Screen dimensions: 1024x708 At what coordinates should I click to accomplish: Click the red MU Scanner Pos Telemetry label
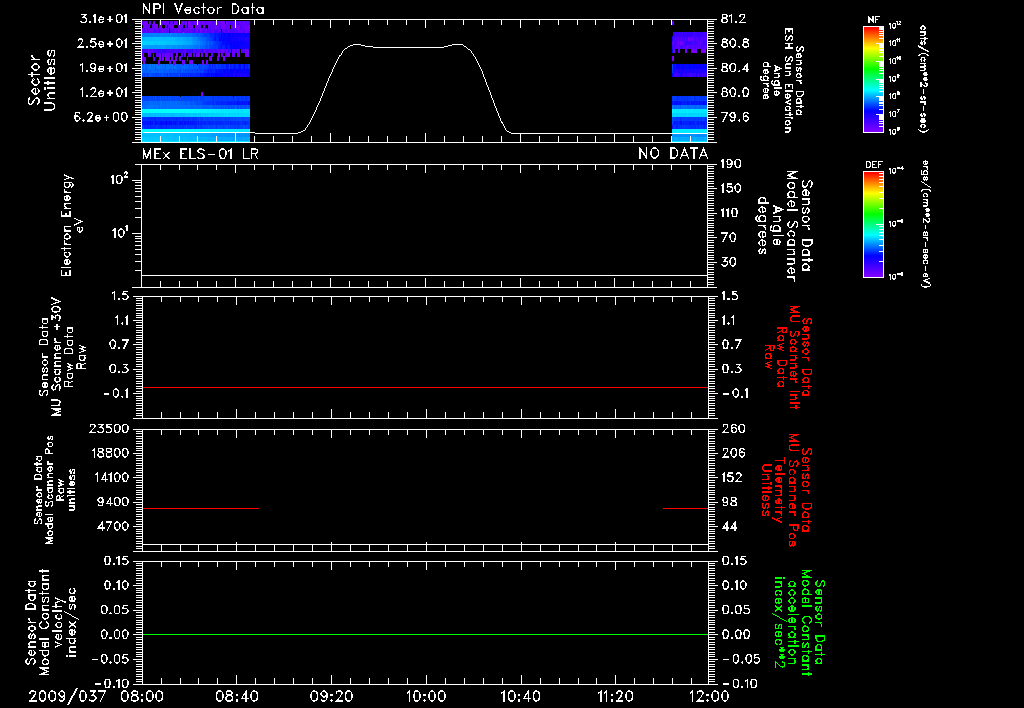click(787, 490)
